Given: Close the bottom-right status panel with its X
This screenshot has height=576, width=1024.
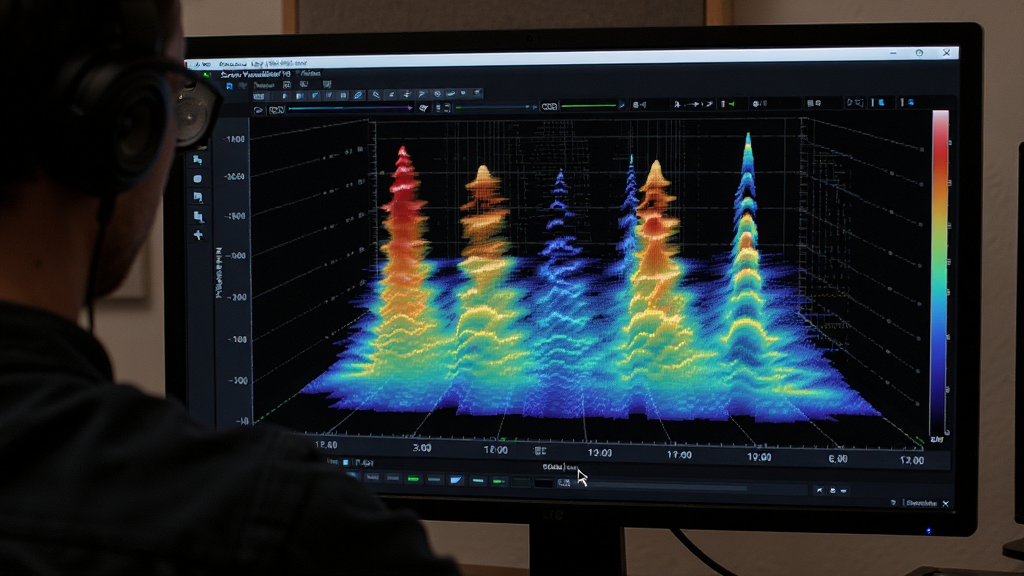Looking at the screenshot, I should pyautogui.click(x=945, y=504).
